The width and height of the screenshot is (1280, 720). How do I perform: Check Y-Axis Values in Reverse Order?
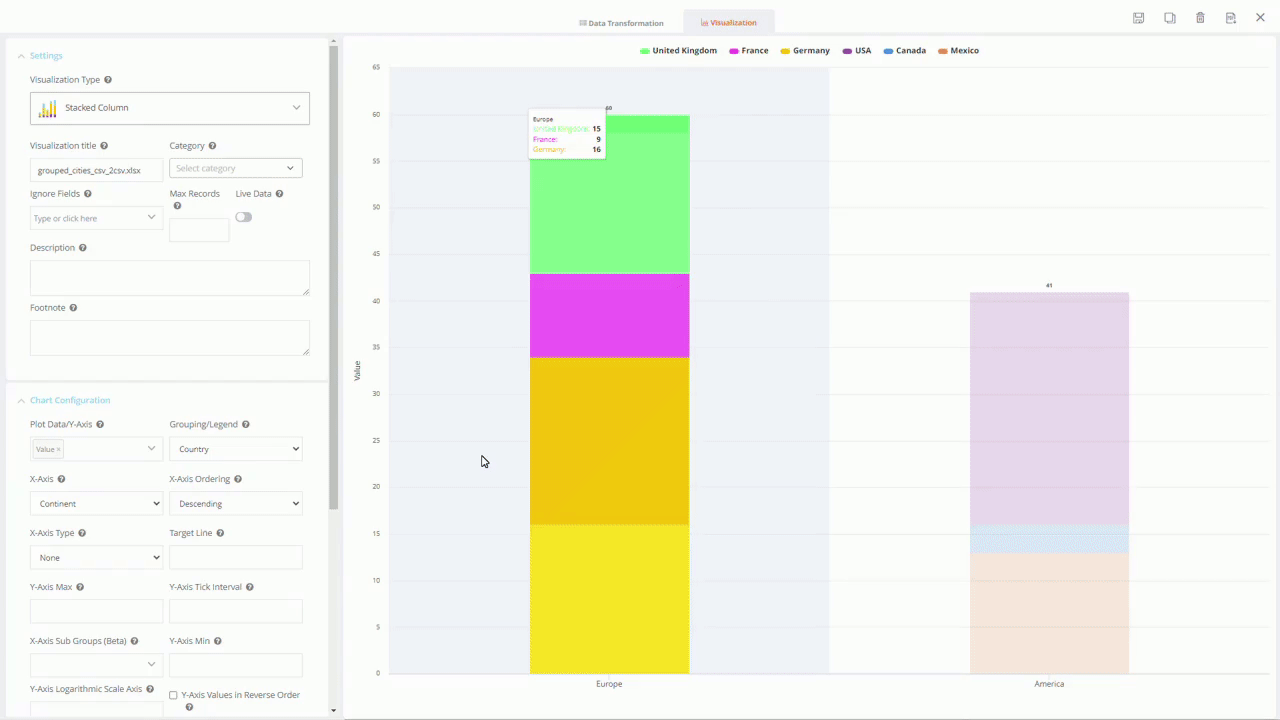173,695
